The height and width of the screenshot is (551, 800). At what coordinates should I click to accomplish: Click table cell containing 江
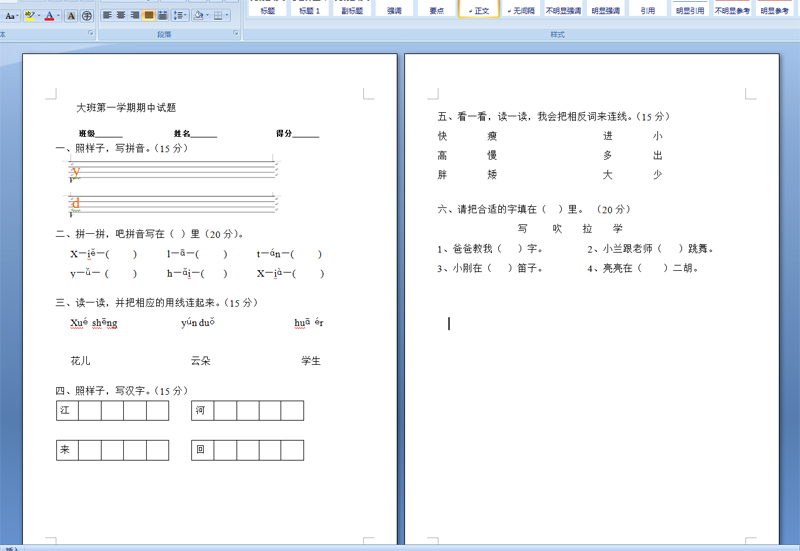pos(67,411)
